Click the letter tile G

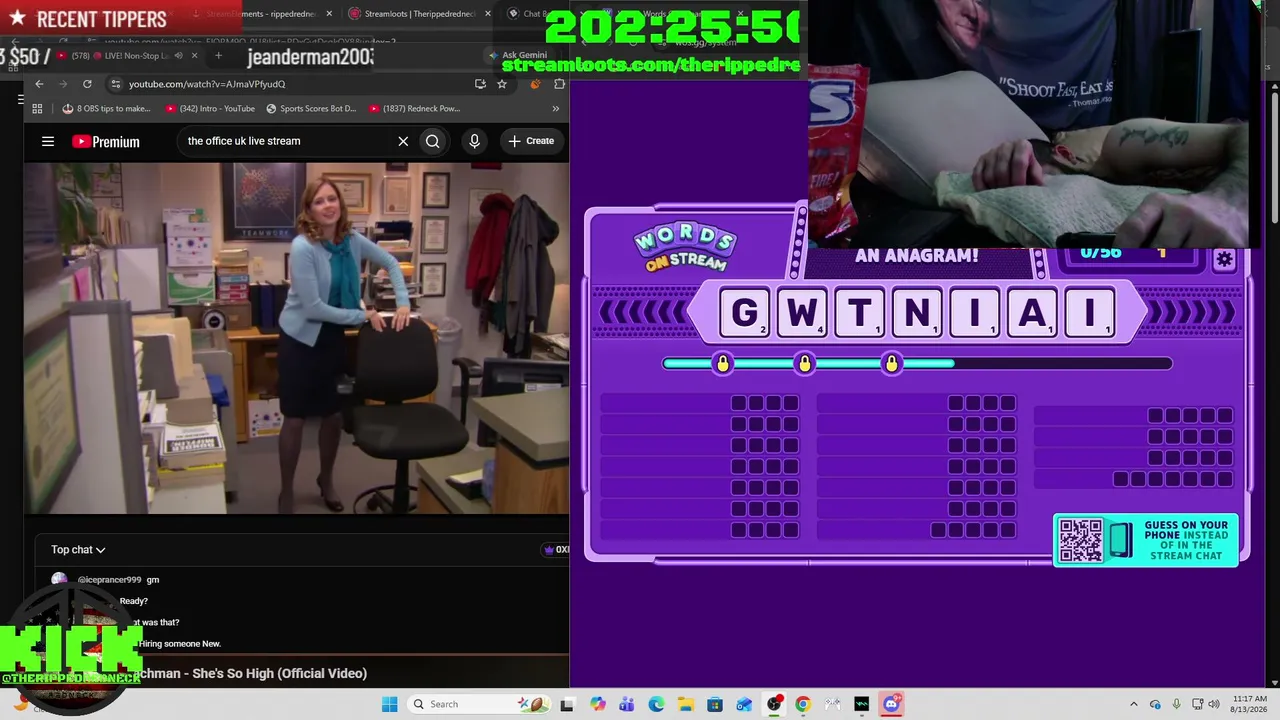coord(745,313)
